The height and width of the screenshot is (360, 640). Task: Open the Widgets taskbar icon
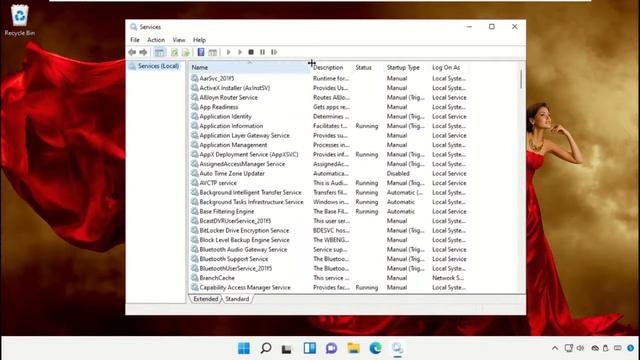point(310,348)
